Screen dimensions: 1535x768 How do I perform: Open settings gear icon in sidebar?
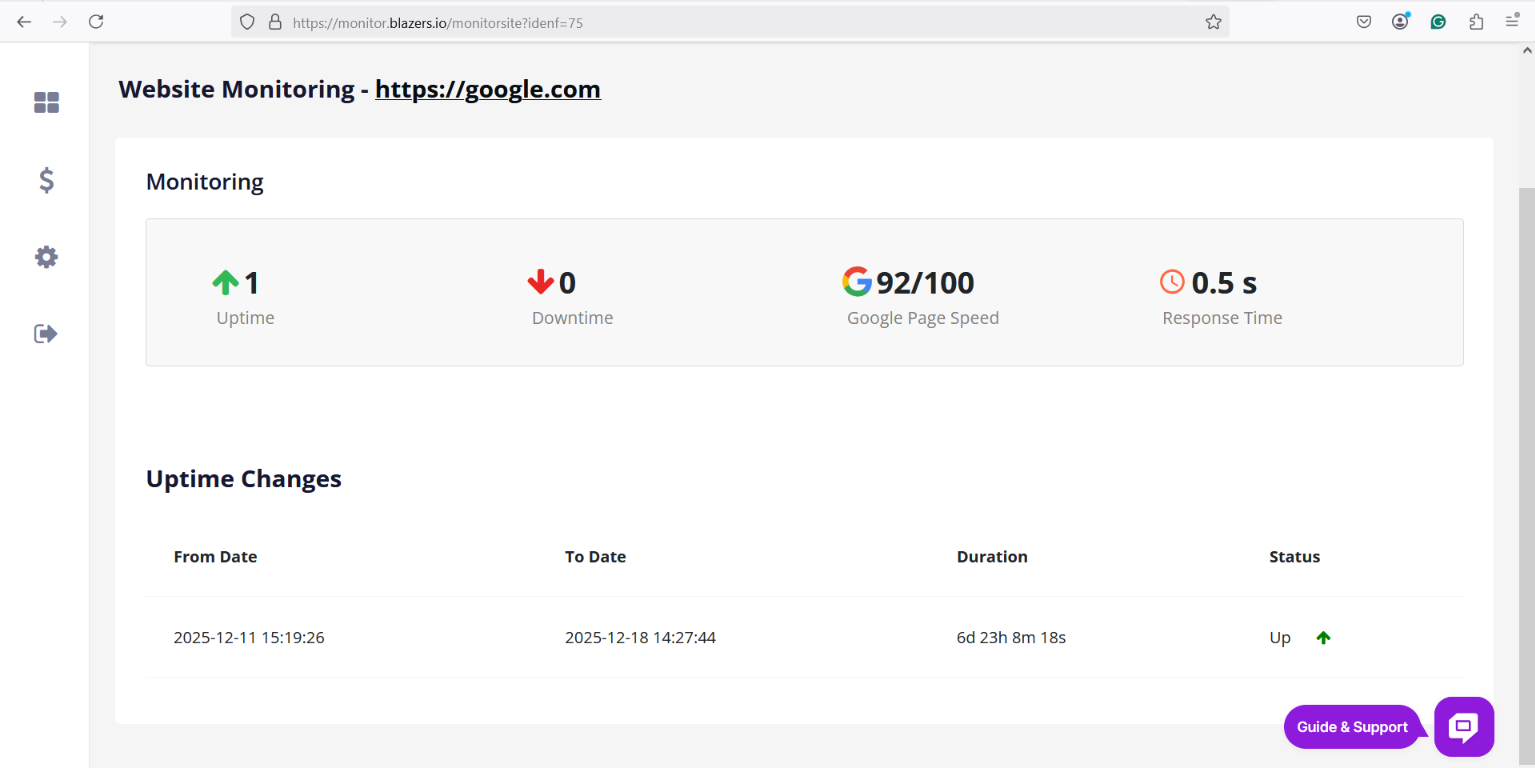(46, 257)
